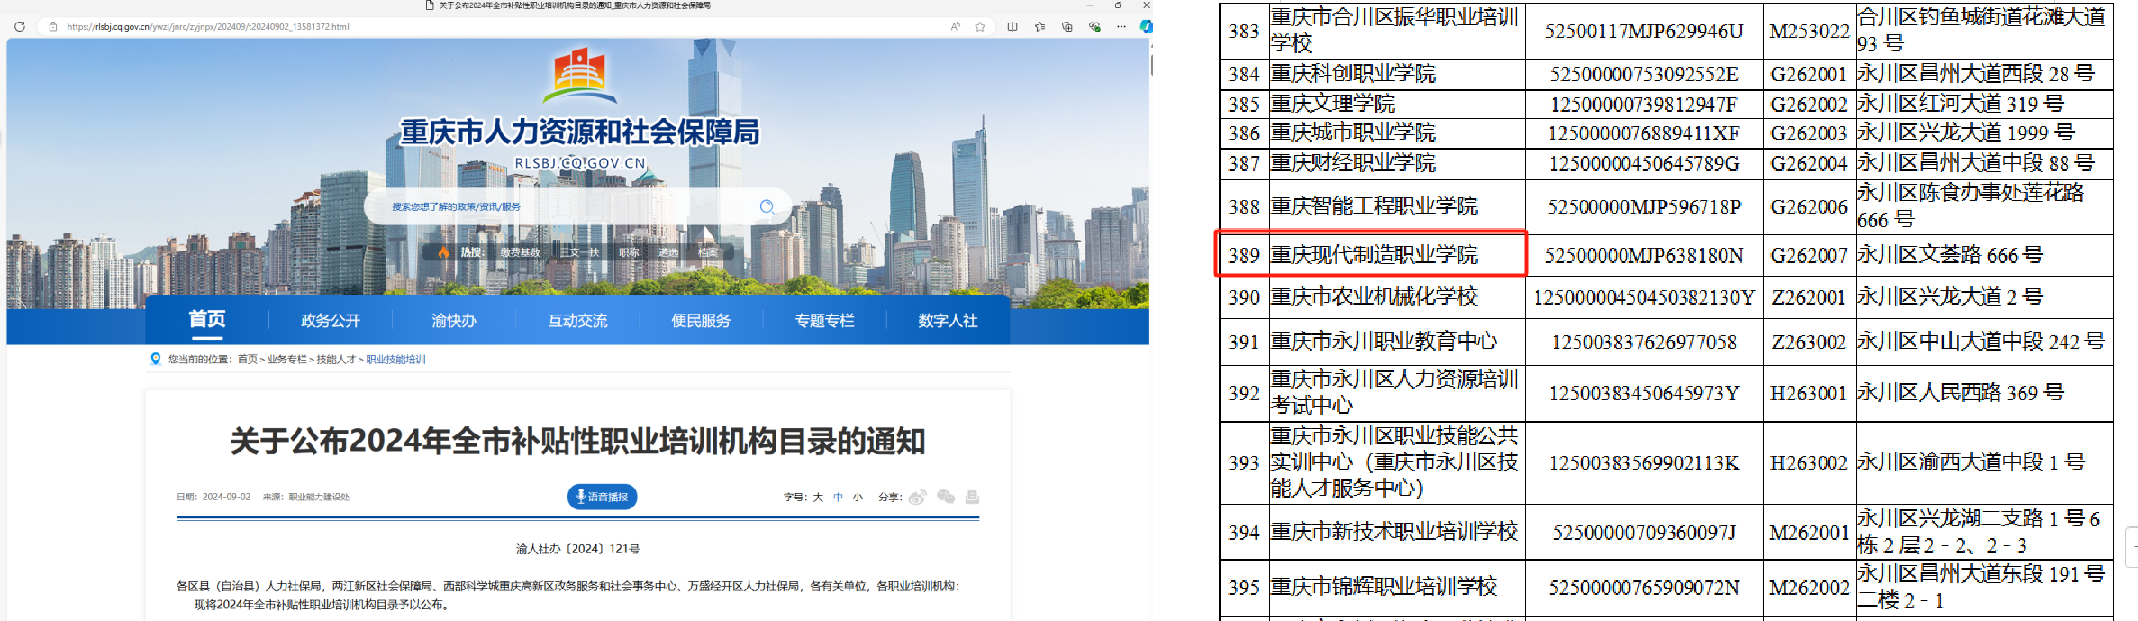The image size is (2138, 621).
Task: Open the site information lock icon in address bar
Action: pyautogui.click(x=53, y=27)
